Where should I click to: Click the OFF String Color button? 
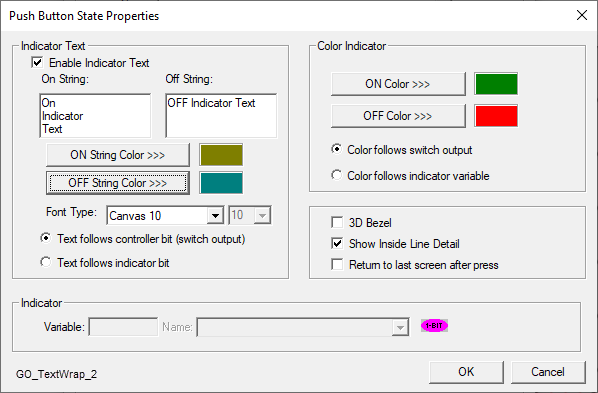pos(118,183)
